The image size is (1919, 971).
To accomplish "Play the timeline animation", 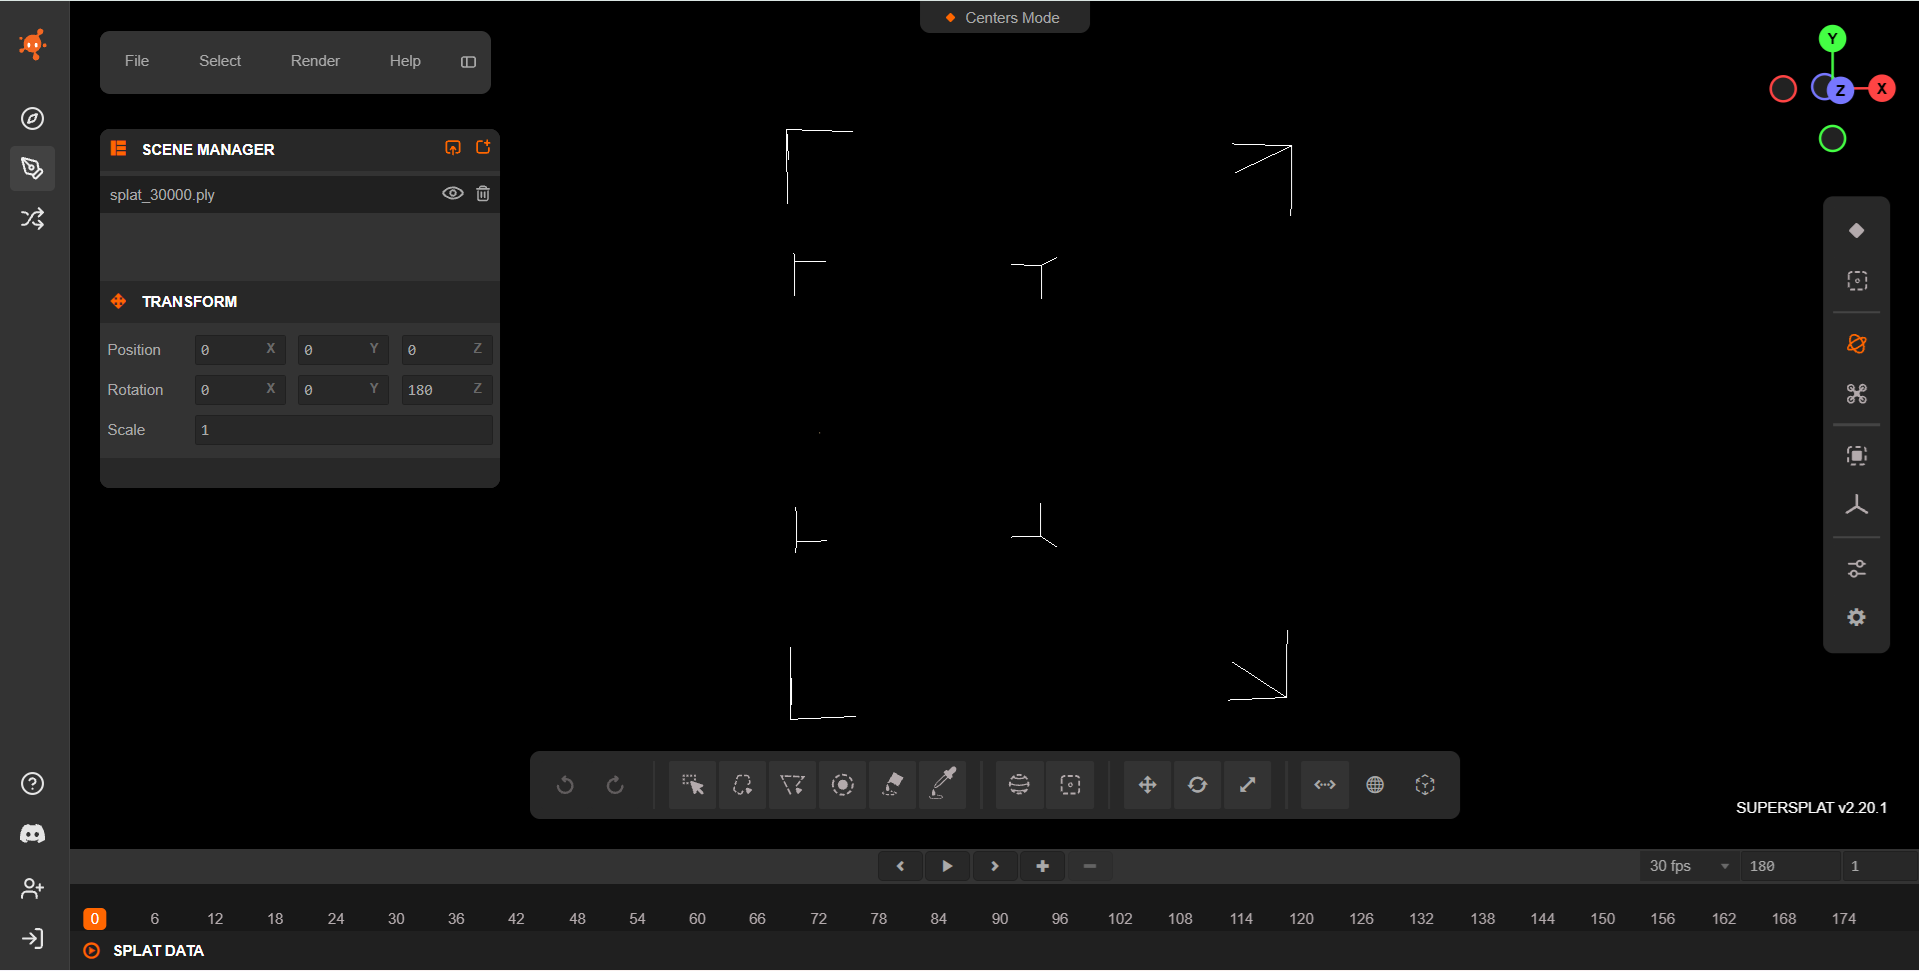I will pos(947,866).
